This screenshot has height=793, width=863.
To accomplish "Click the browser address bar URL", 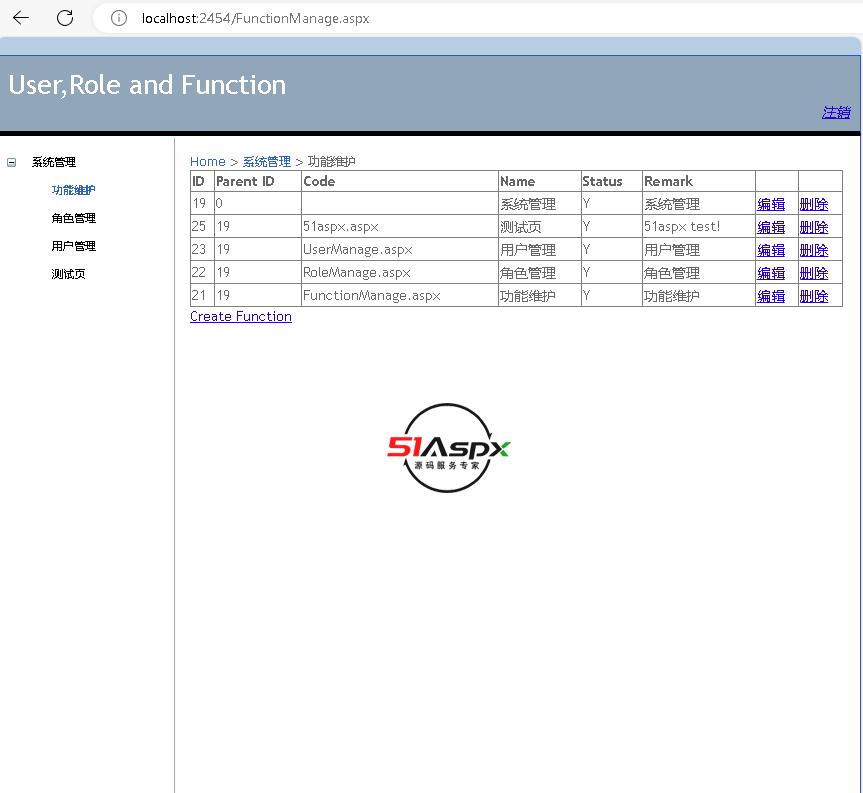I will click(x=255, y=18).
